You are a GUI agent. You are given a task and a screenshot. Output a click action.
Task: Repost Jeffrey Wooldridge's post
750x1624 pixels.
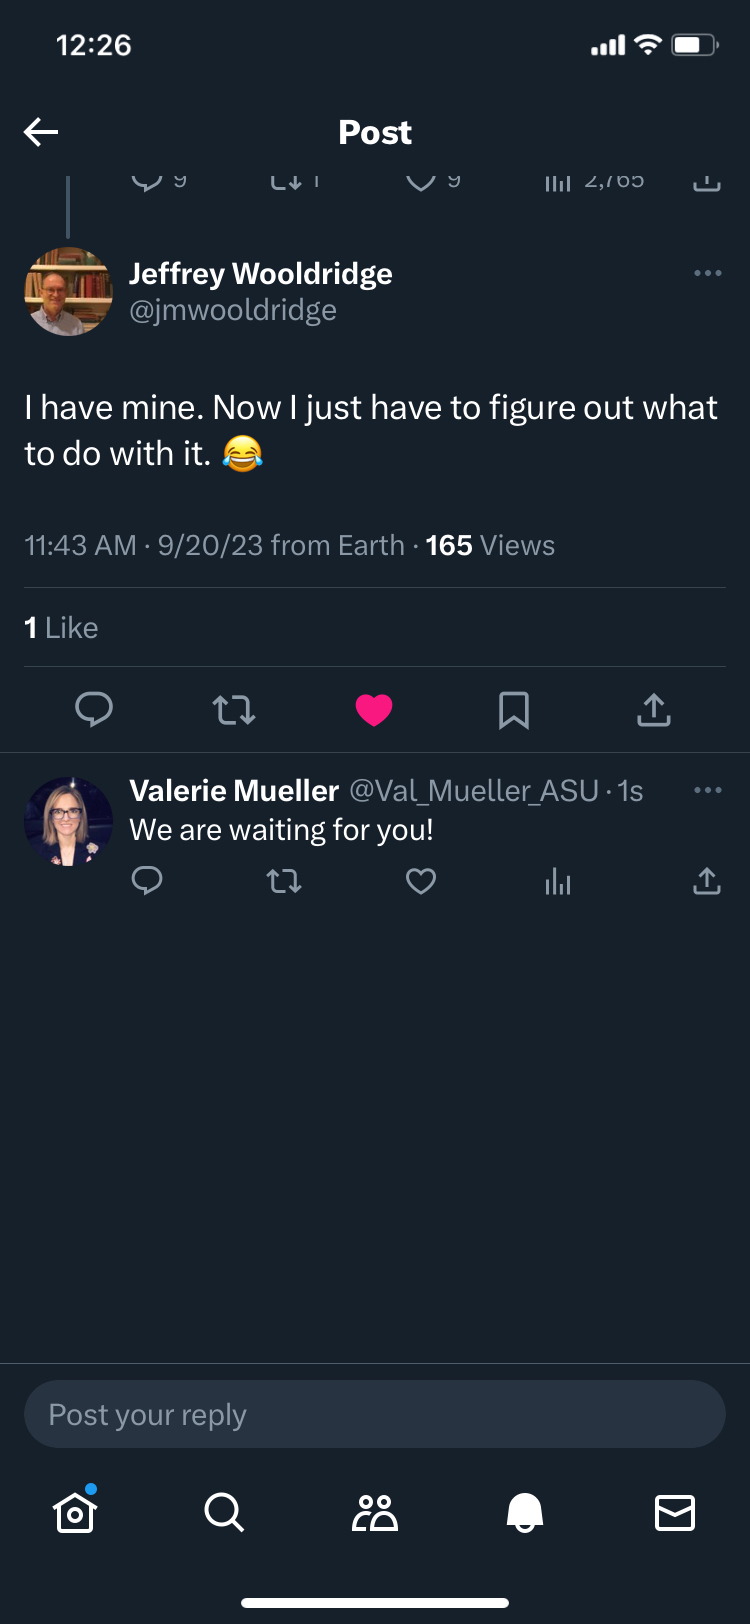(234, 710)
